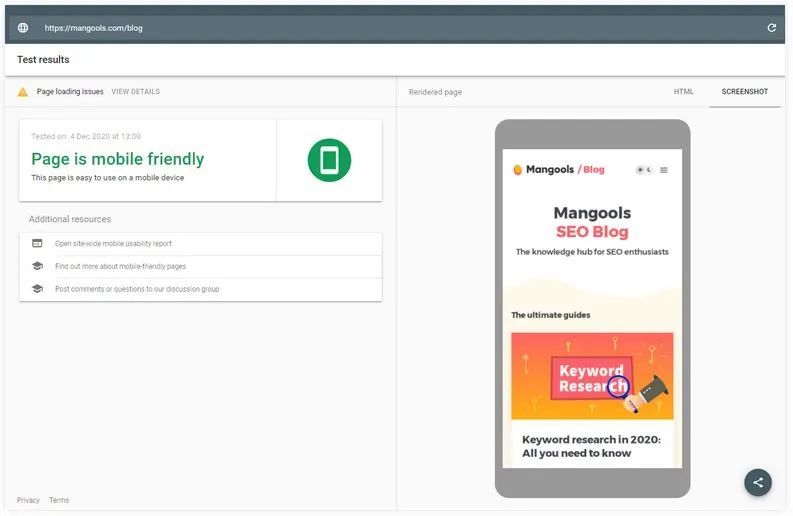
Task: Open the hamburger menu in phone preview
Action: 664,170
